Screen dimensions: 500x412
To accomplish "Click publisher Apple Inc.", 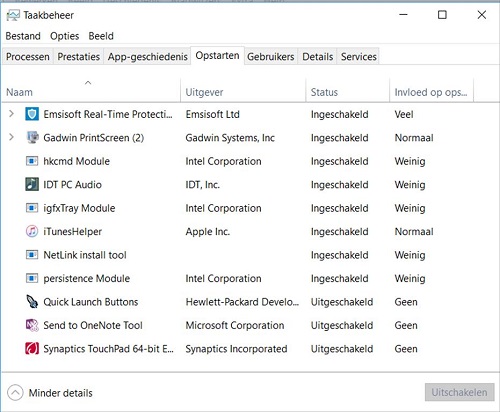I will (x=208, y=232).
